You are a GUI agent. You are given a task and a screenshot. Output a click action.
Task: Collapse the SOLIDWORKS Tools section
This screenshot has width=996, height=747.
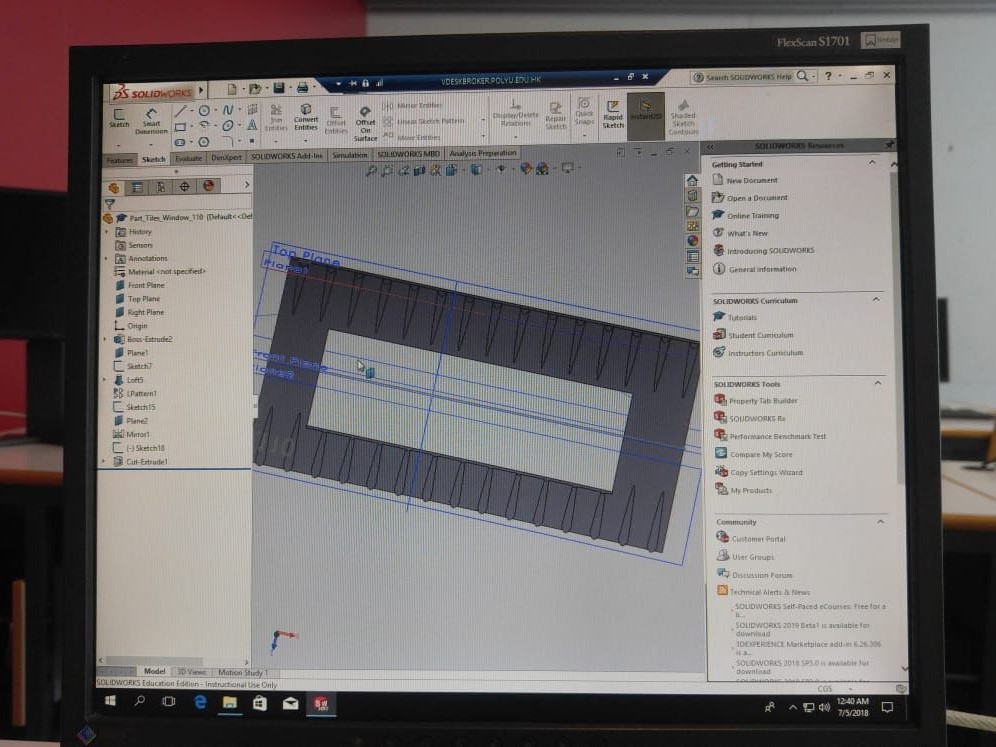pyautogui.click(x=878, y=383)
